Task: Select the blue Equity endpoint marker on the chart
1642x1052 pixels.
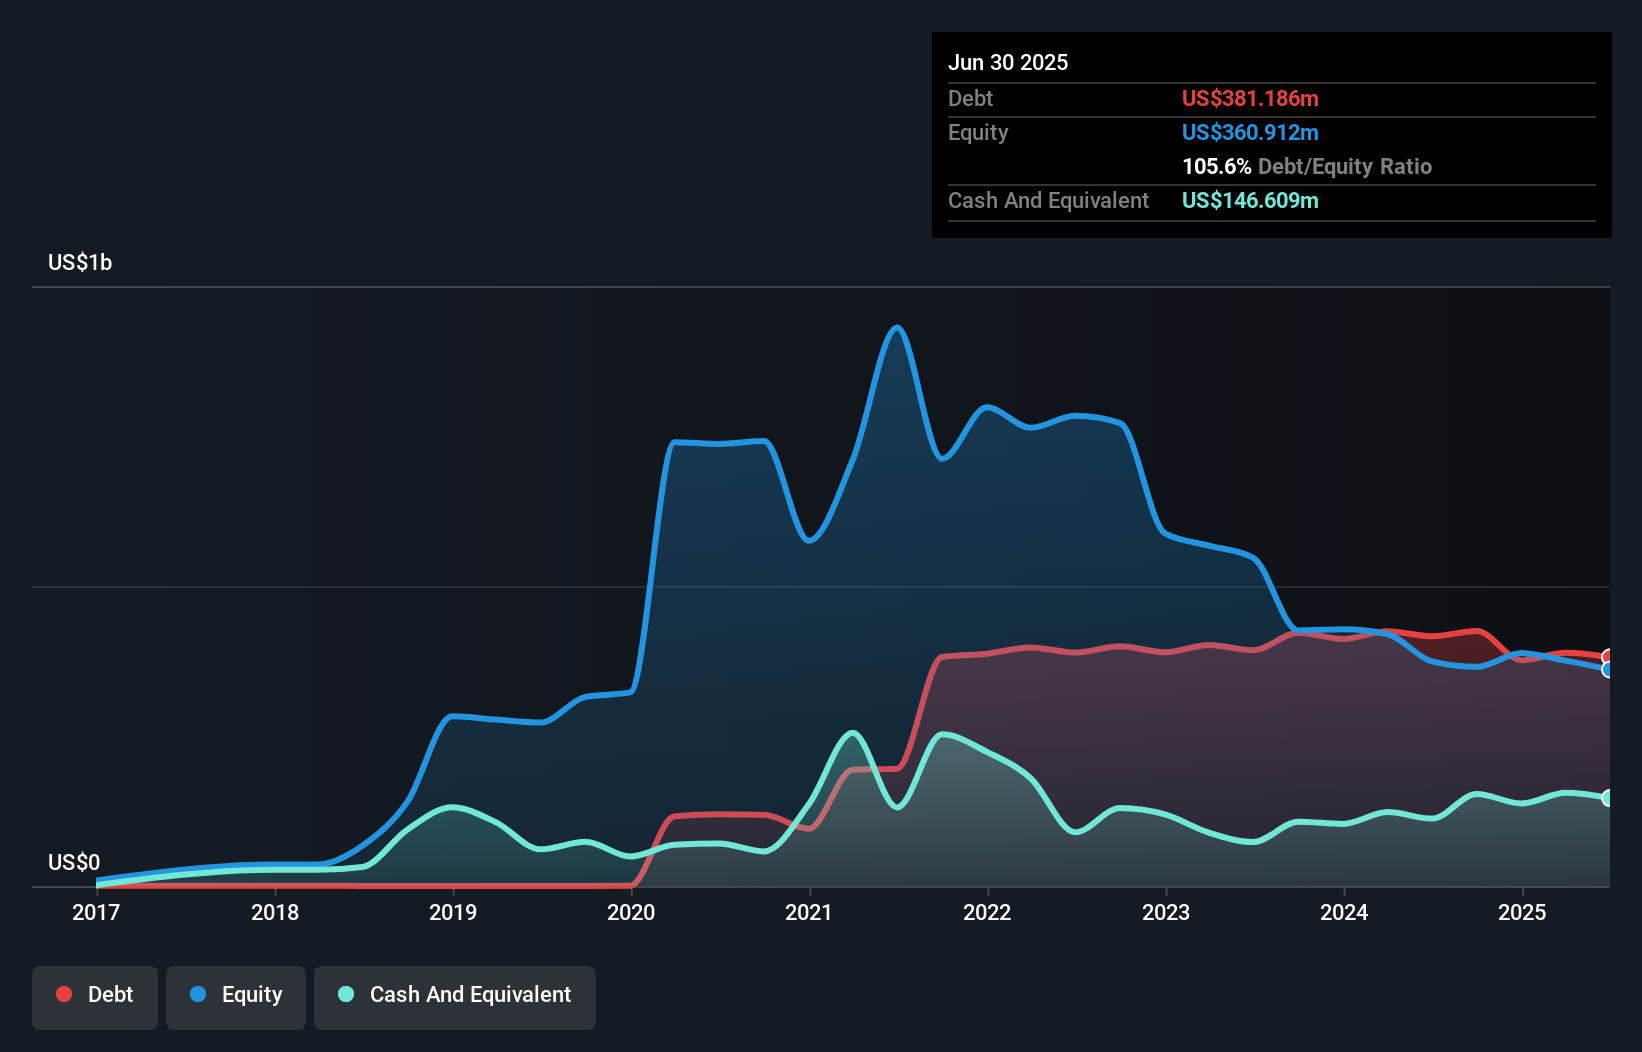Action: click(1608, 672)
